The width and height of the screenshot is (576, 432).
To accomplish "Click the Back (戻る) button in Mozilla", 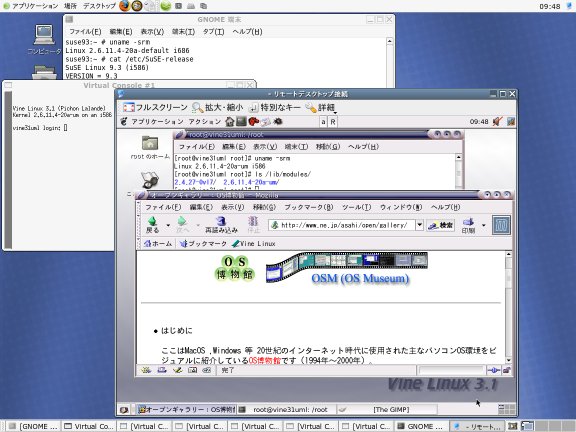I will coord(152,225).
